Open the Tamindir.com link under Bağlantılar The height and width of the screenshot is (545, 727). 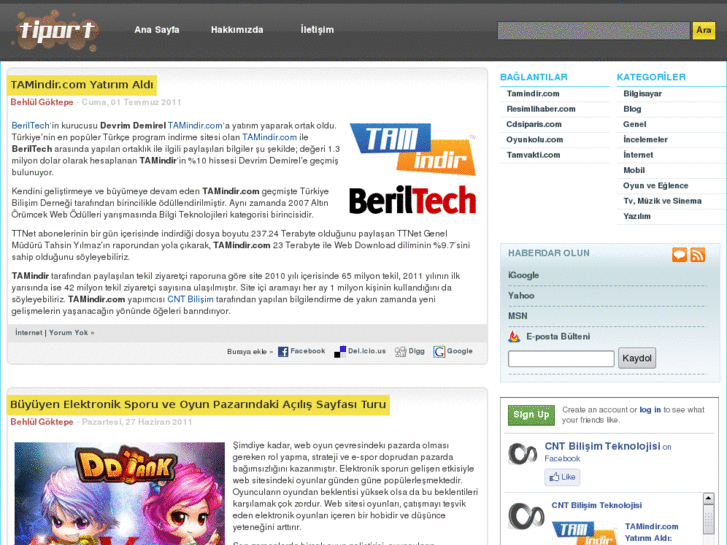tap(533, 94)
